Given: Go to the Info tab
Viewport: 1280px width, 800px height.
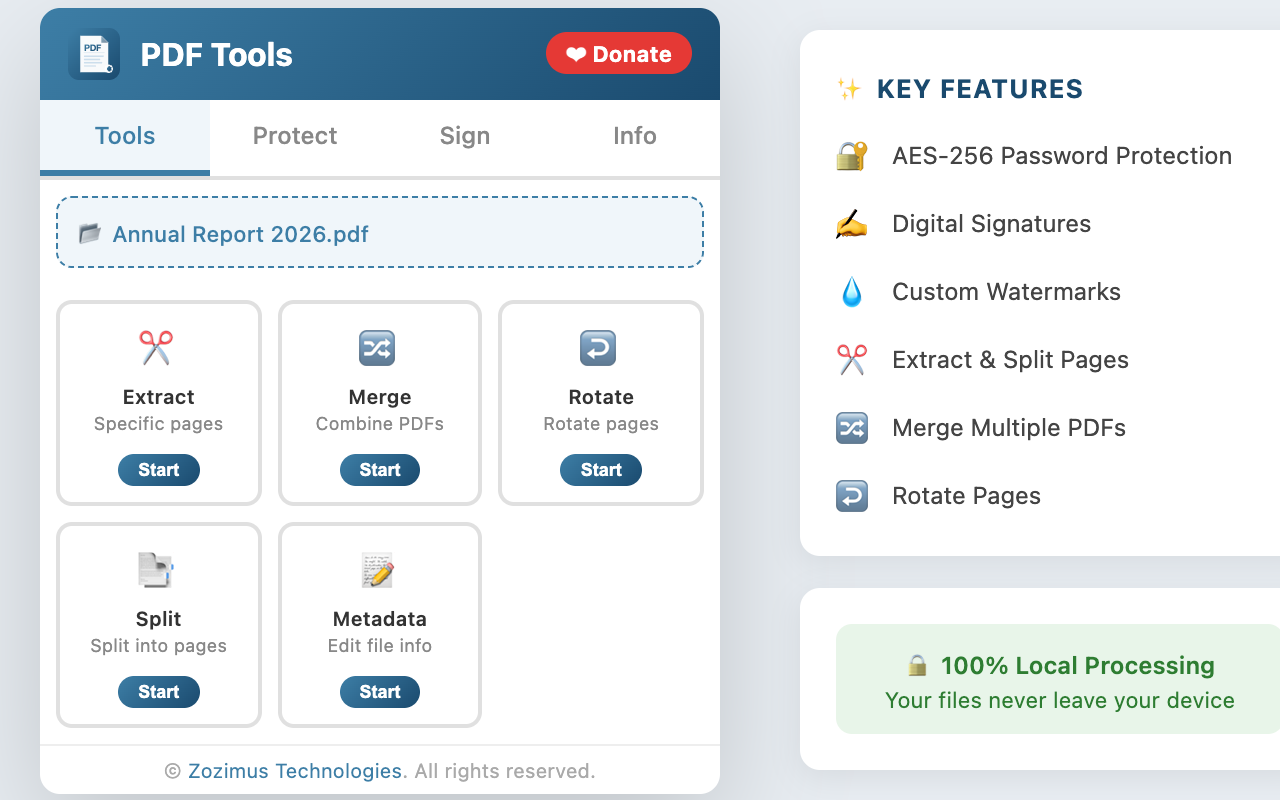Looking at the screenshot, I should 635,137.
